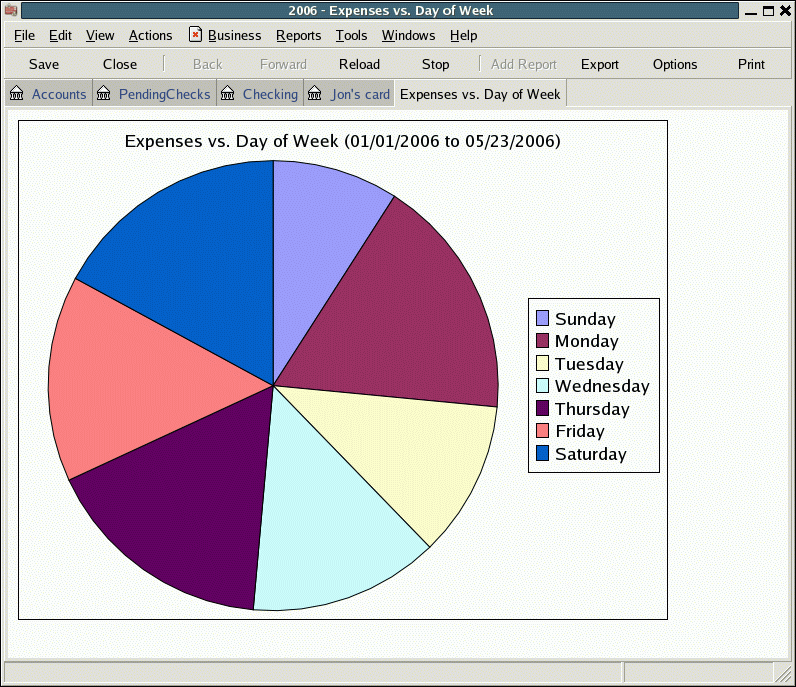Switch to Expenses vs. Day of Week tab
The height and width of the screenshot is (687, 796).
point(479,94)
